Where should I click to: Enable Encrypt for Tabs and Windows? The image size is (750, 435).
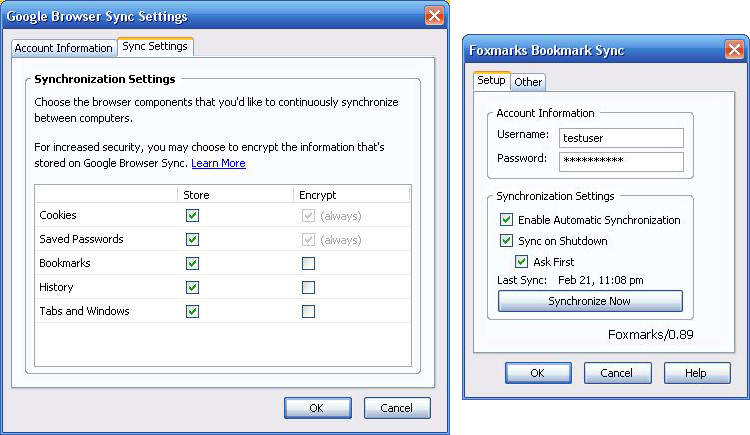pos(309,312)
